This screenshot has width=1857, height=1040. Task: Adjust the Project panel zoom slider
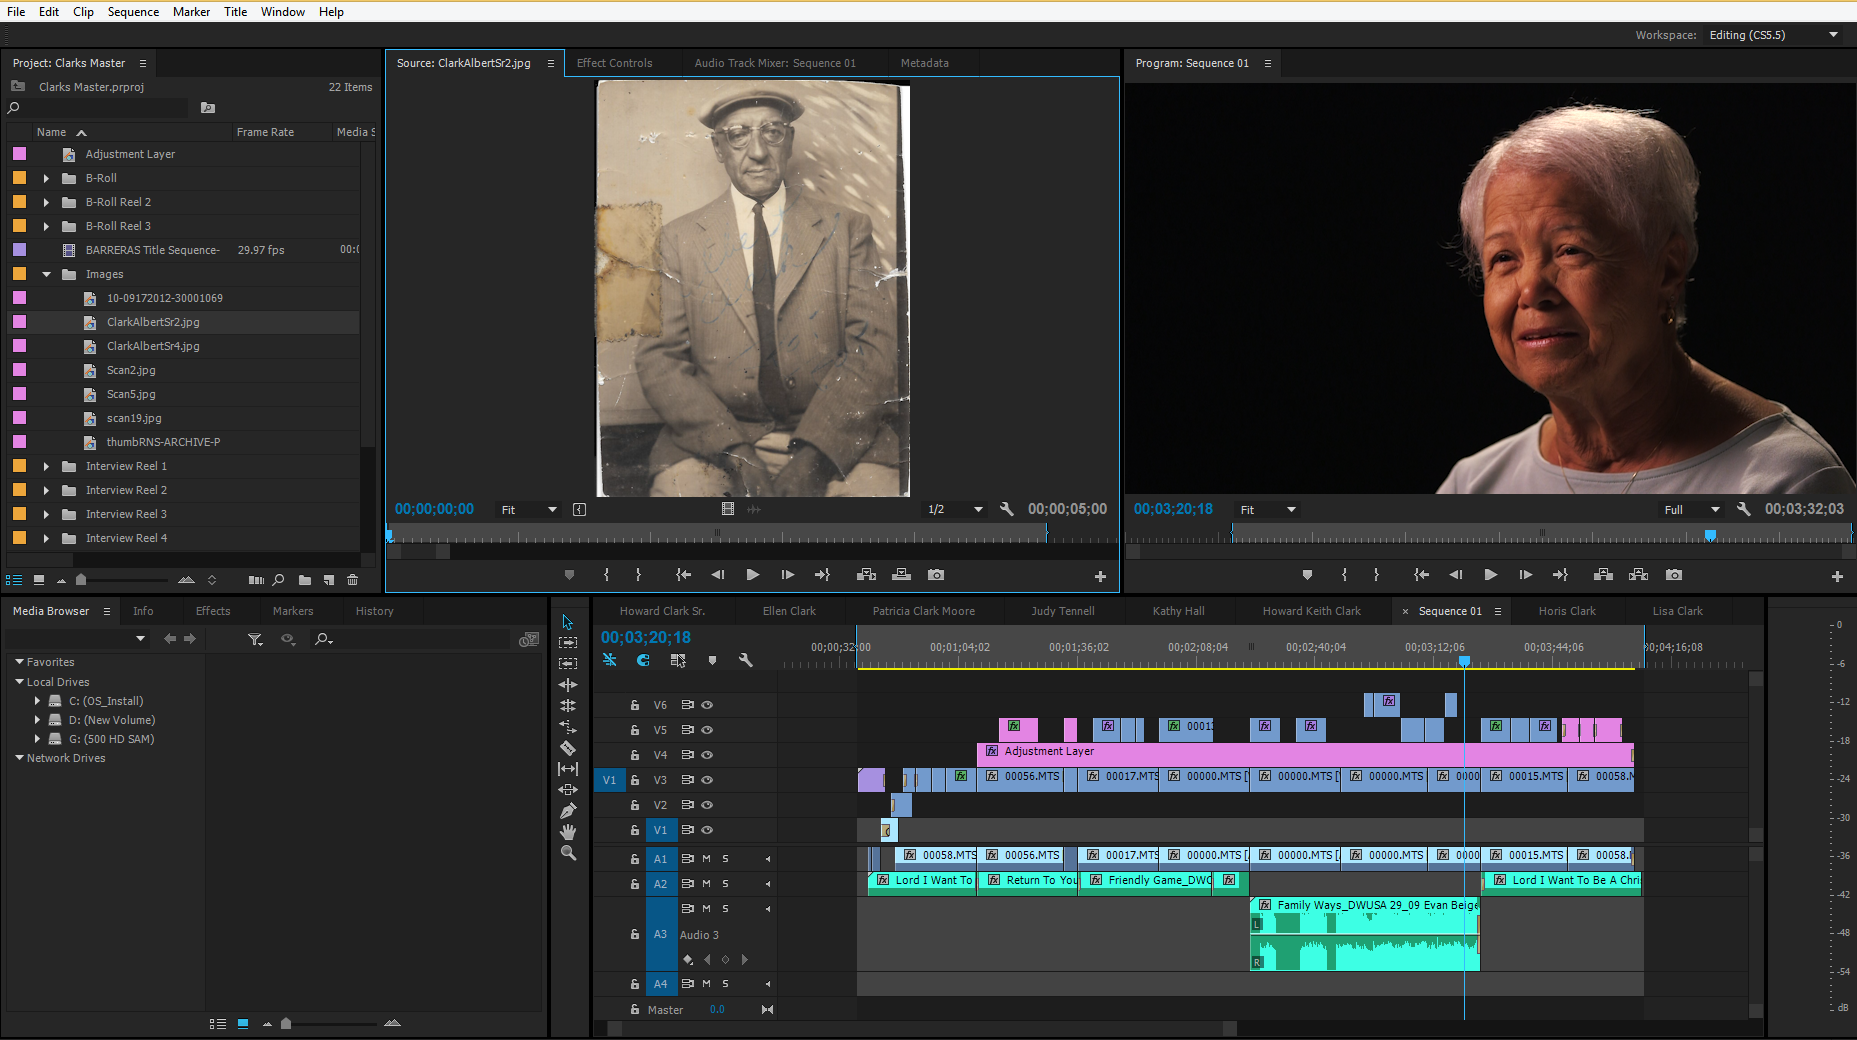[82, 580]
